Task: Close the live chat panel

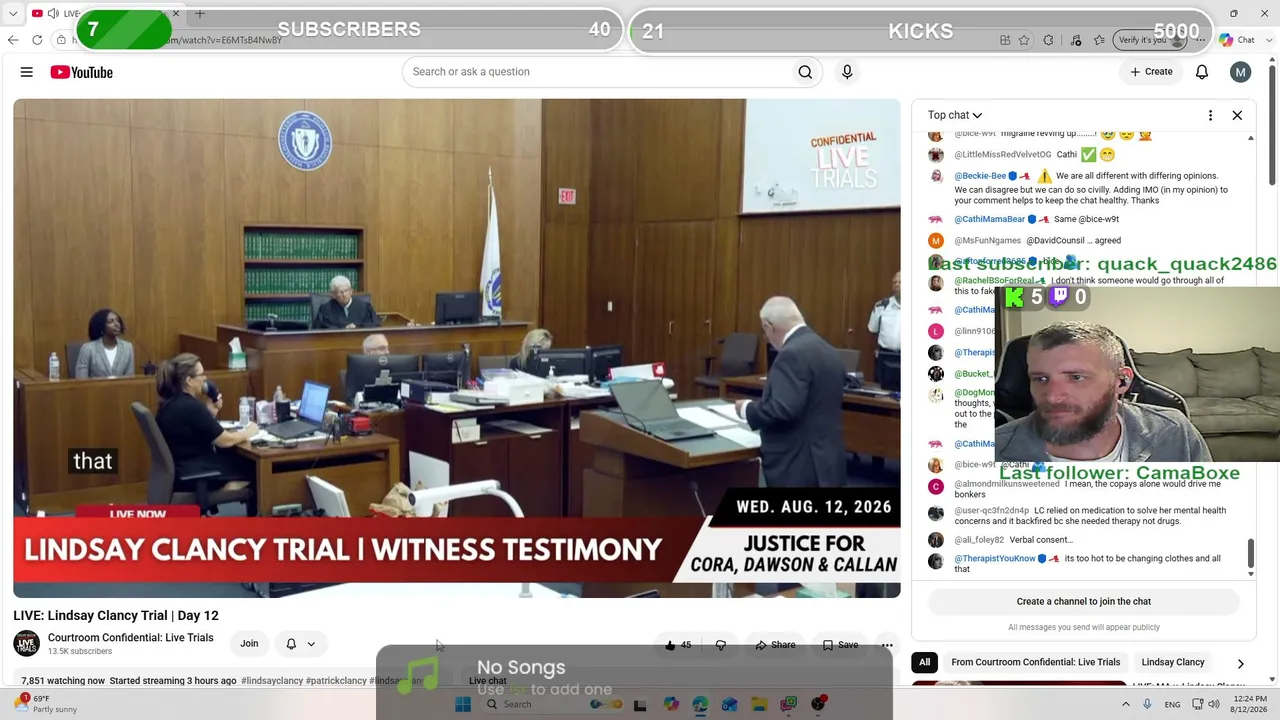Action: [x=1237, y=115]
